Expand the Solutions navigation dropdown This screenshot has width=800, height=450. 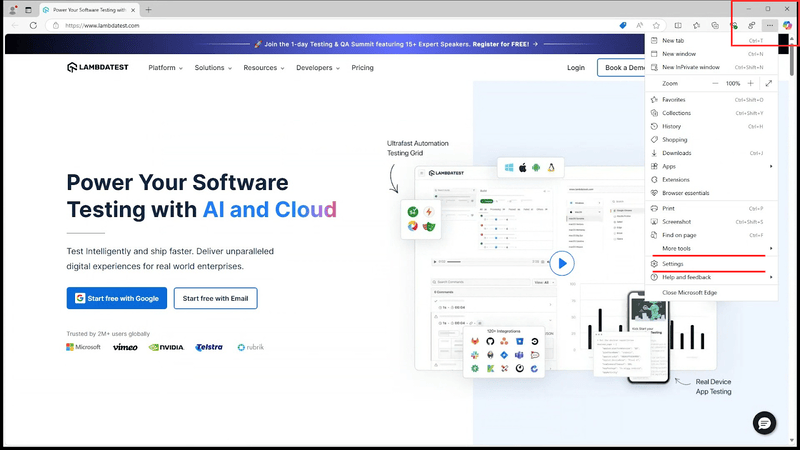pyautogui.click(x=213, y=68)
